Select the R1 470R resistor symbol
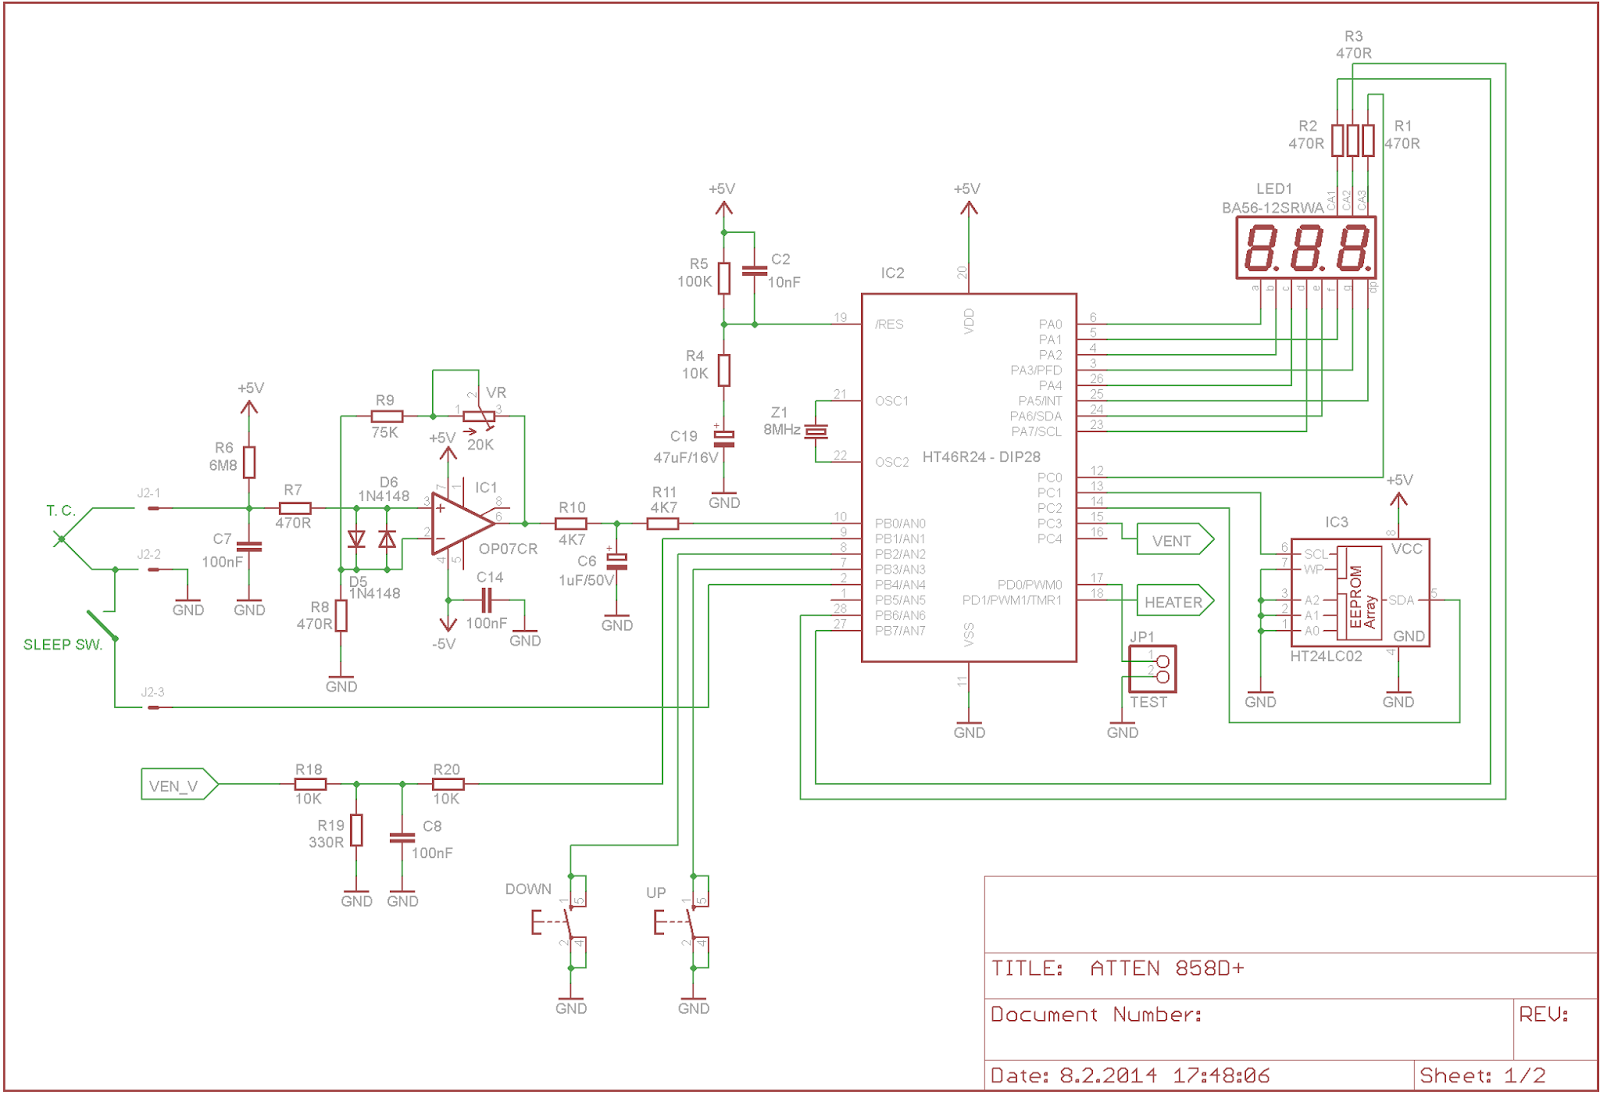 (1368, 140)
